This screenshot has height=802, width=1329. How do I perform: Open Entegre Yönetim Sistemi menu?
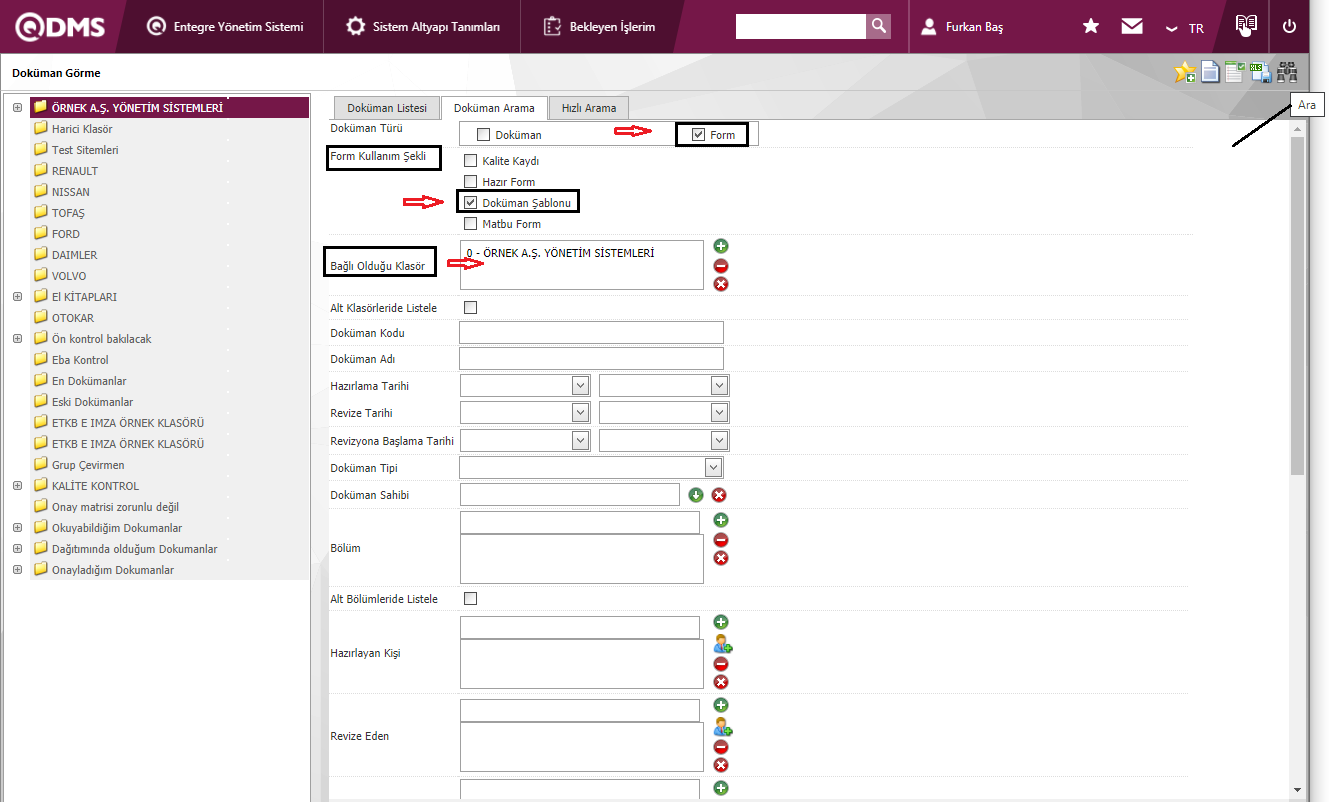(x=225, y=27)
